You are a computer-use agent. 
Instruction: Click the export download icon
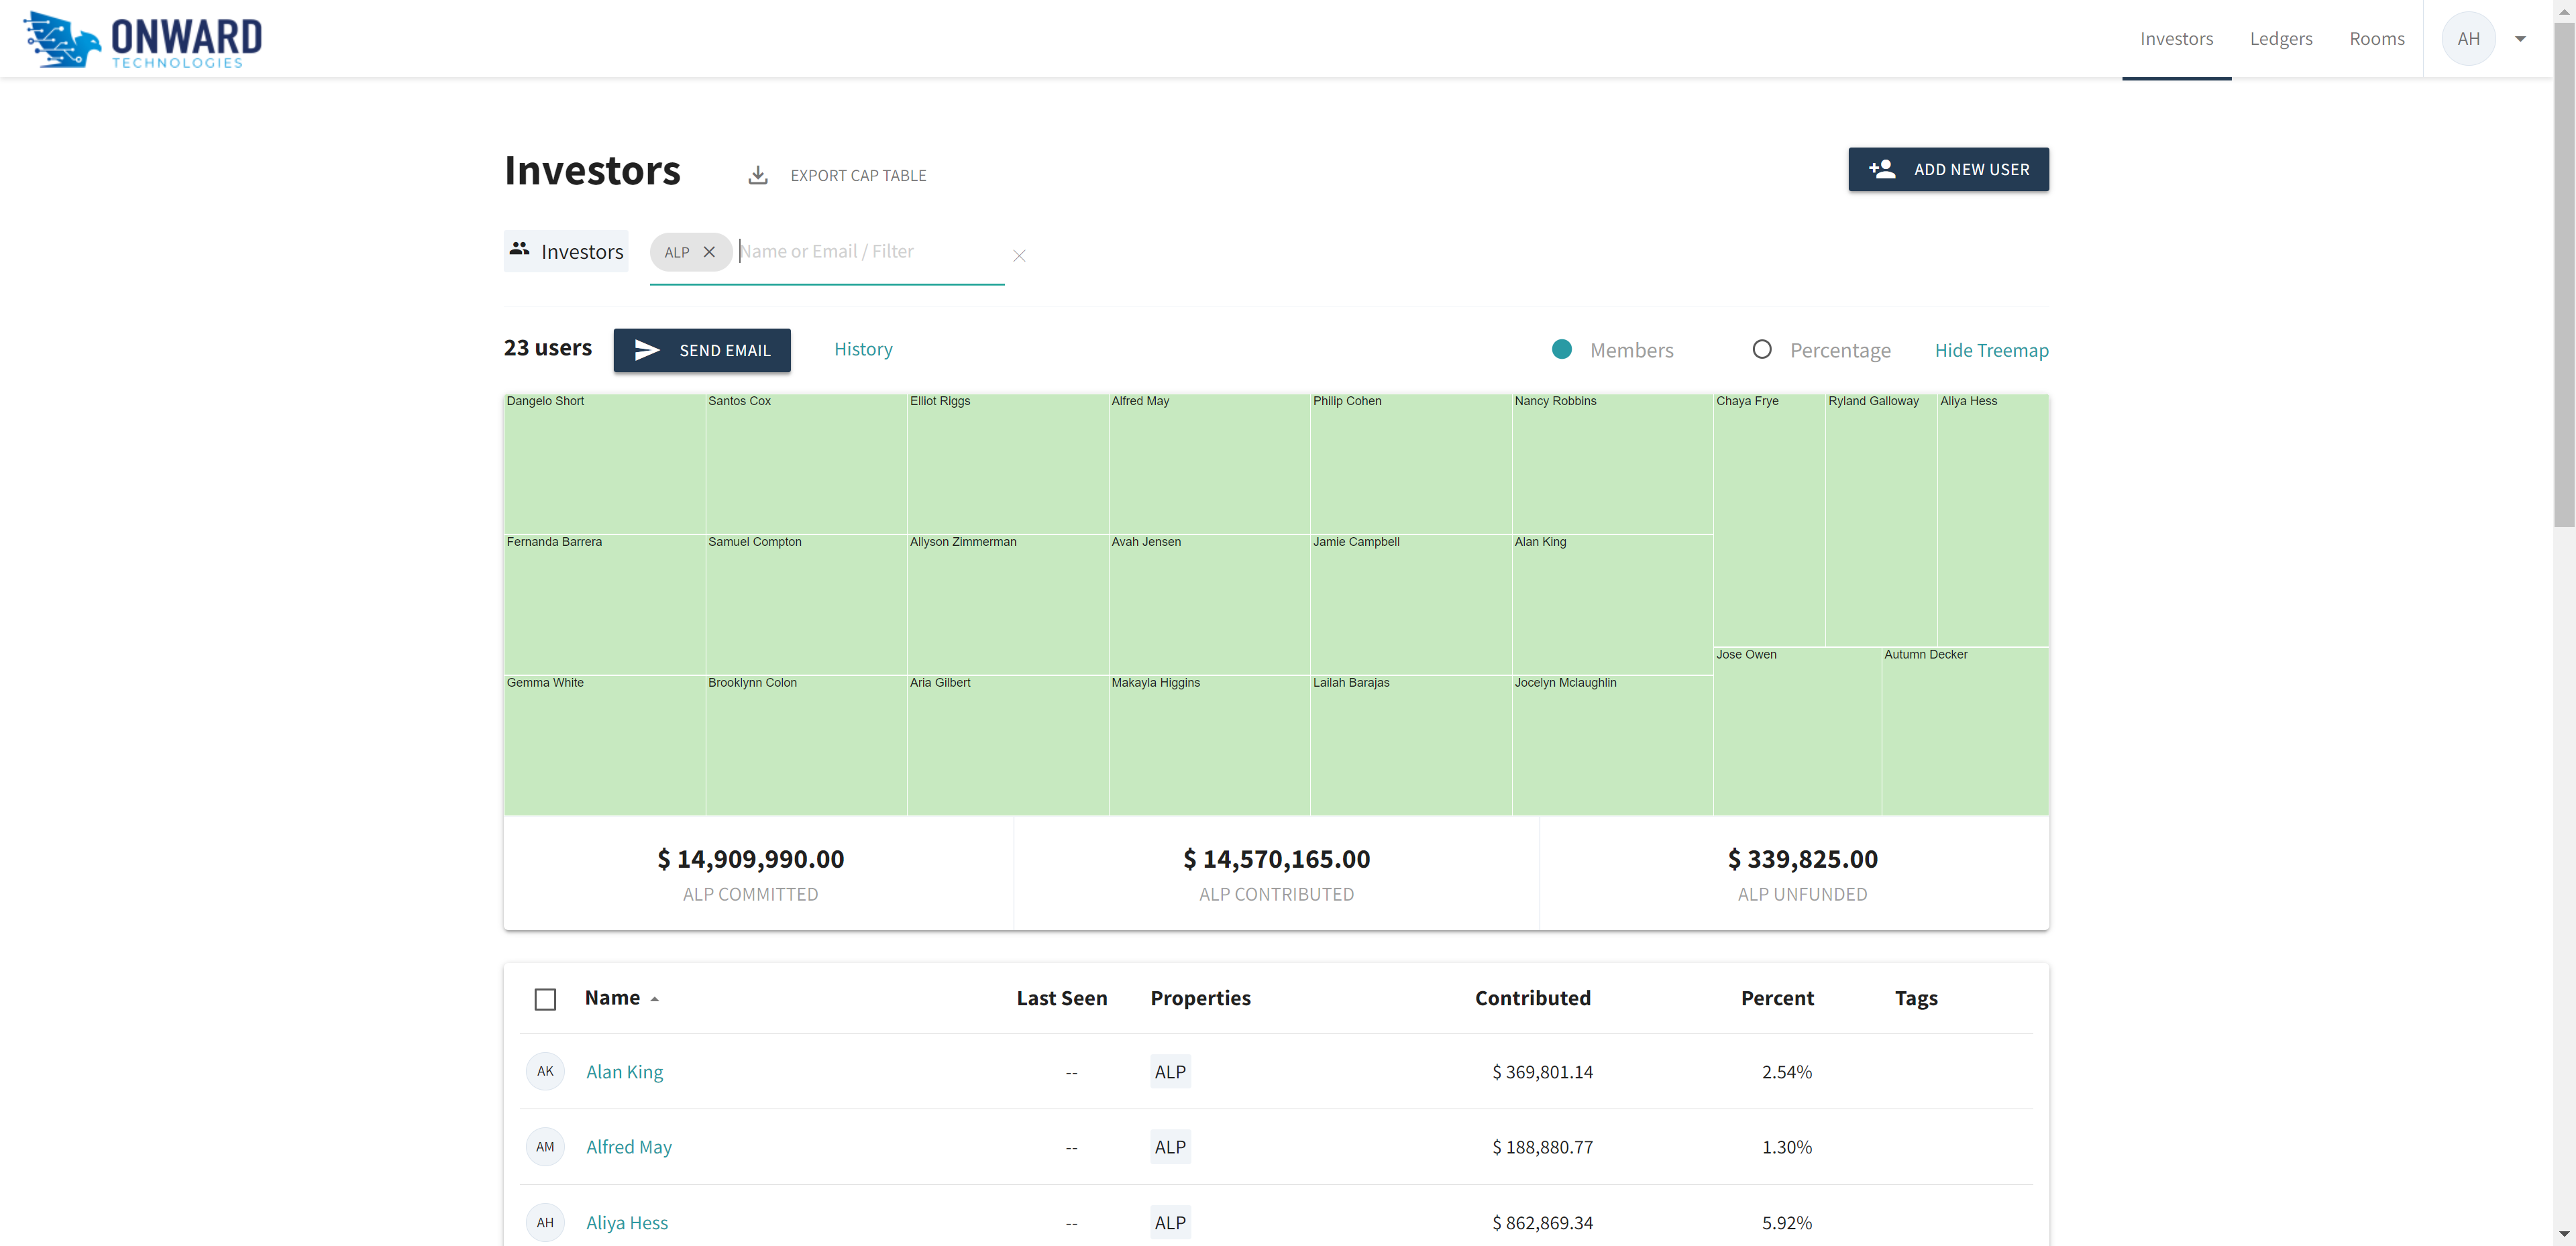[758, 175]
